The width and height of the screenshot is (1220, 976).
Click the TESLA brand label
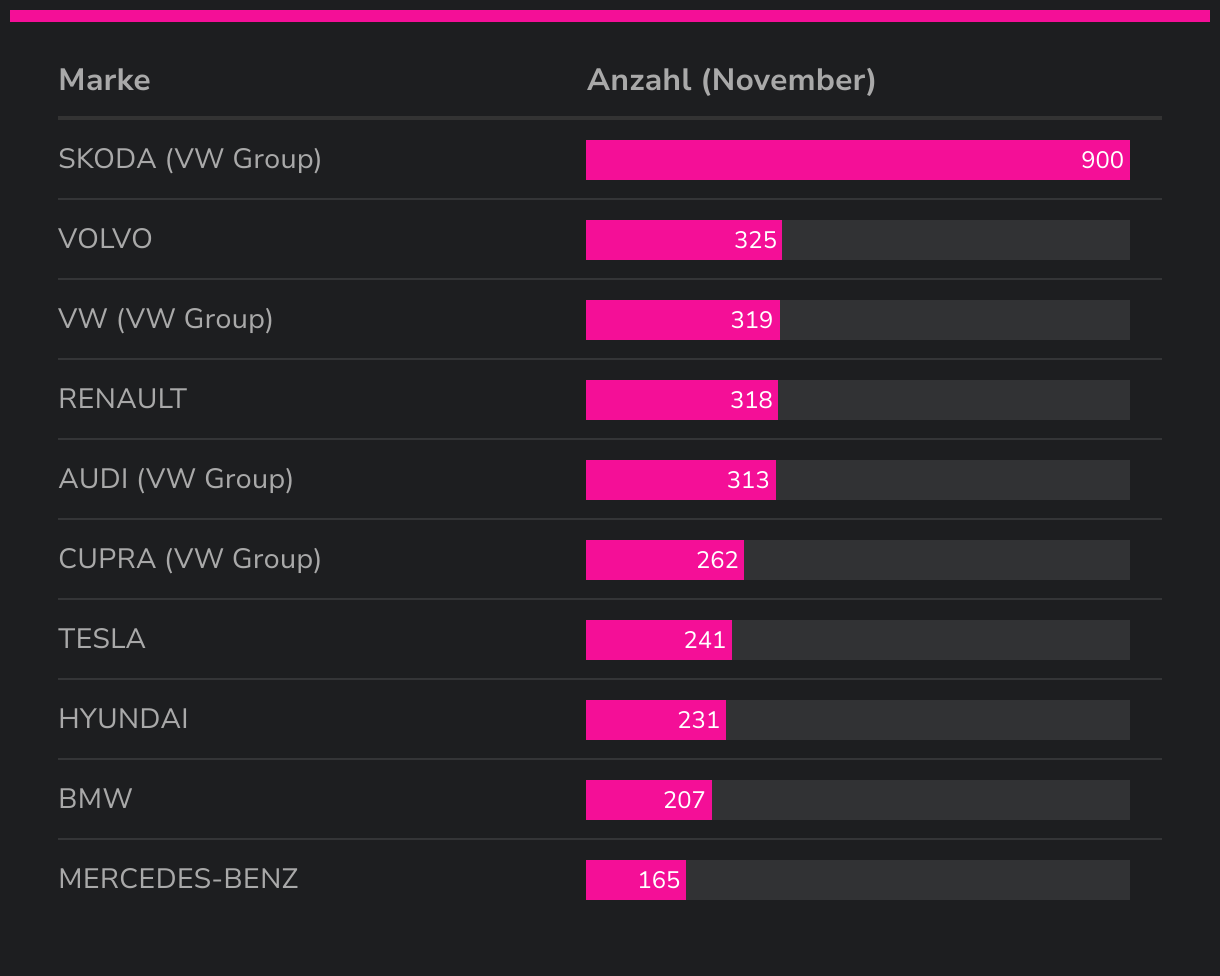coord(102,639)
